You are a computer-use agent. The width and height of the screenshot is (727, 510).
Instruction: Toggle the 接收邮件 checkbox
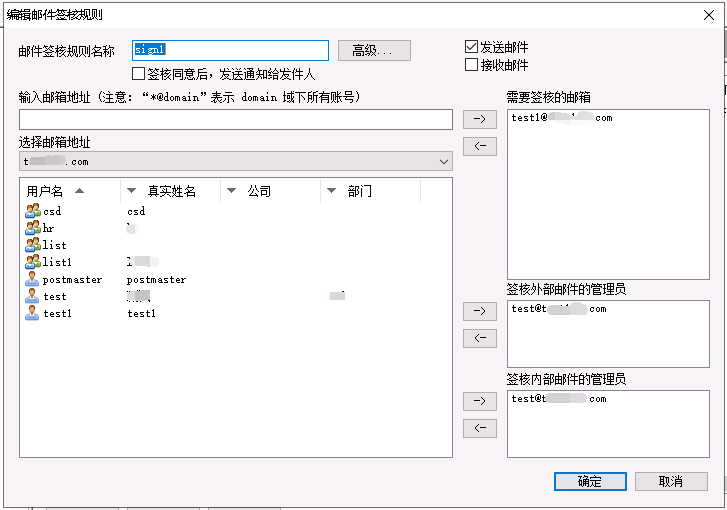tap(472, 65)
